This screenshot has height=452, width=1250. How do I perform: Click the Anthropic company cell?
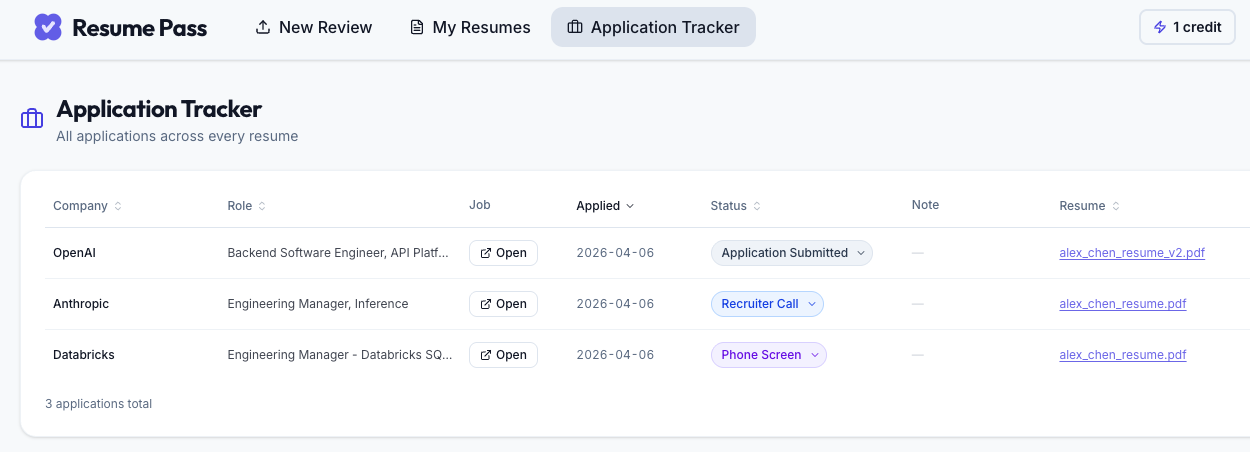coord(81,304)
